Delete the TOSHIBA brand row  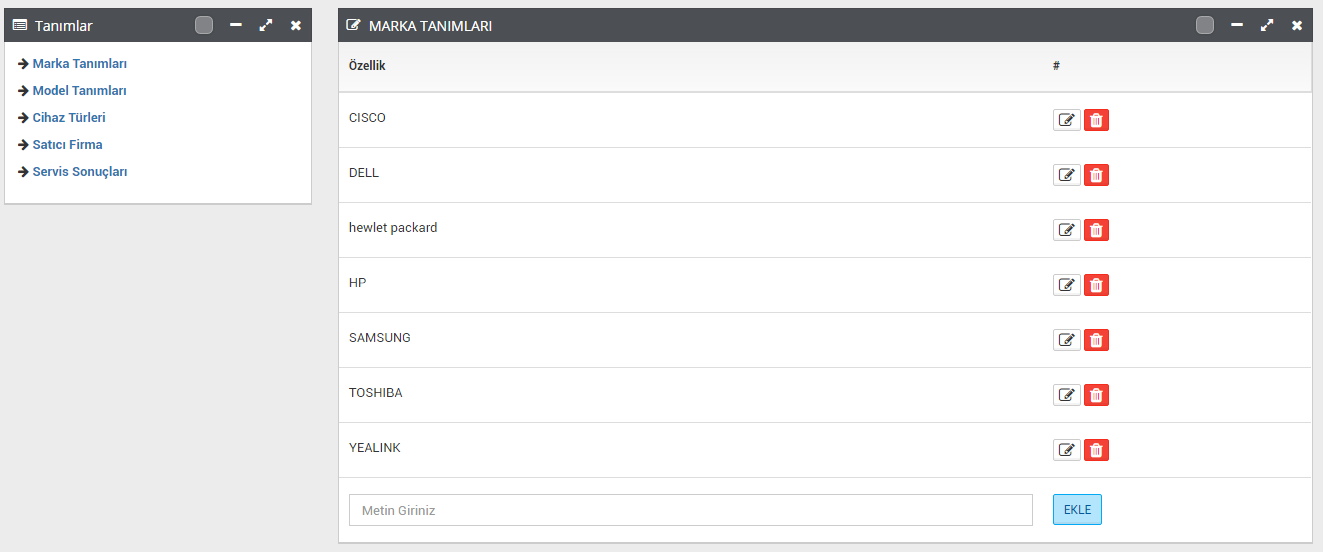tap(1097, 395)
